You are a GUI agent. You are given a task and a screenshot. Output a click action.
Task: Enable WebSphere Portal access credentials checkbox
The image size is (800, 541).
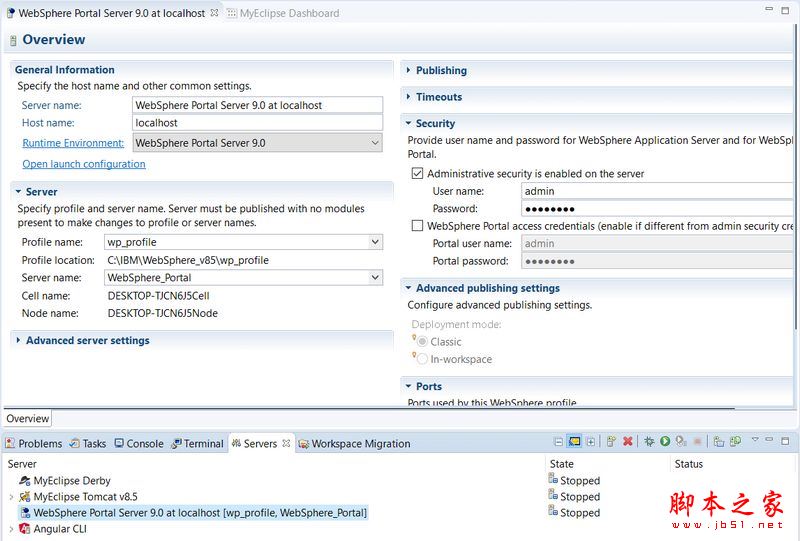(417, 226)
